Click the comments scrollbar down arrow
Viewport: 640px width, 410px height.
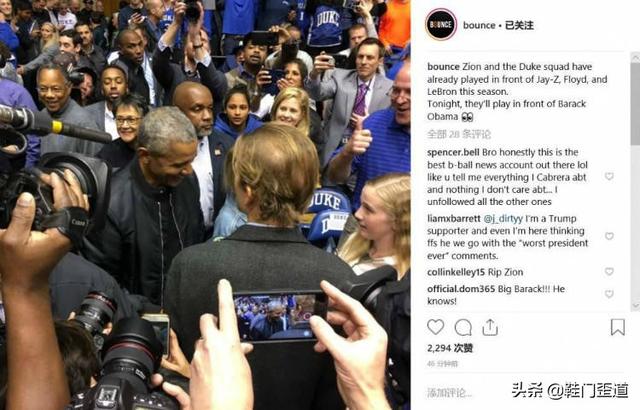[x=636, y=306]
